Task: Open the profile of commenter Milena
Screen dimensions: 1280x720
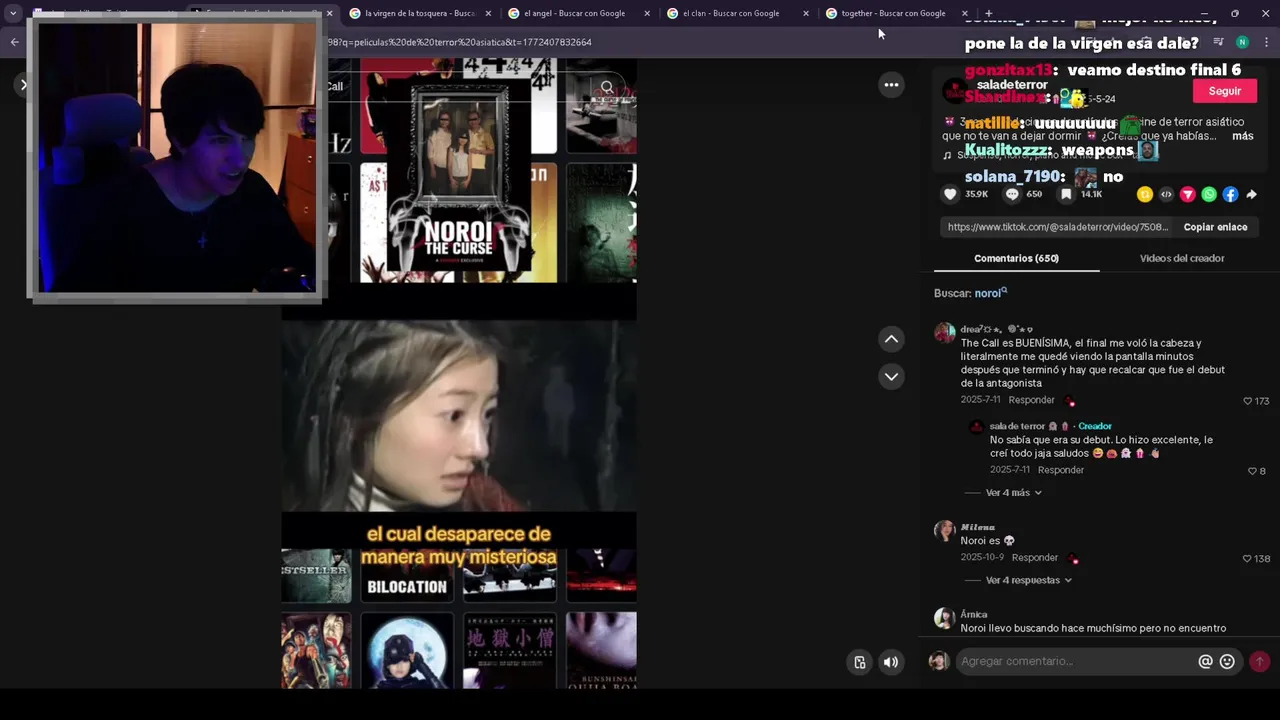Action: coord(977,527)
